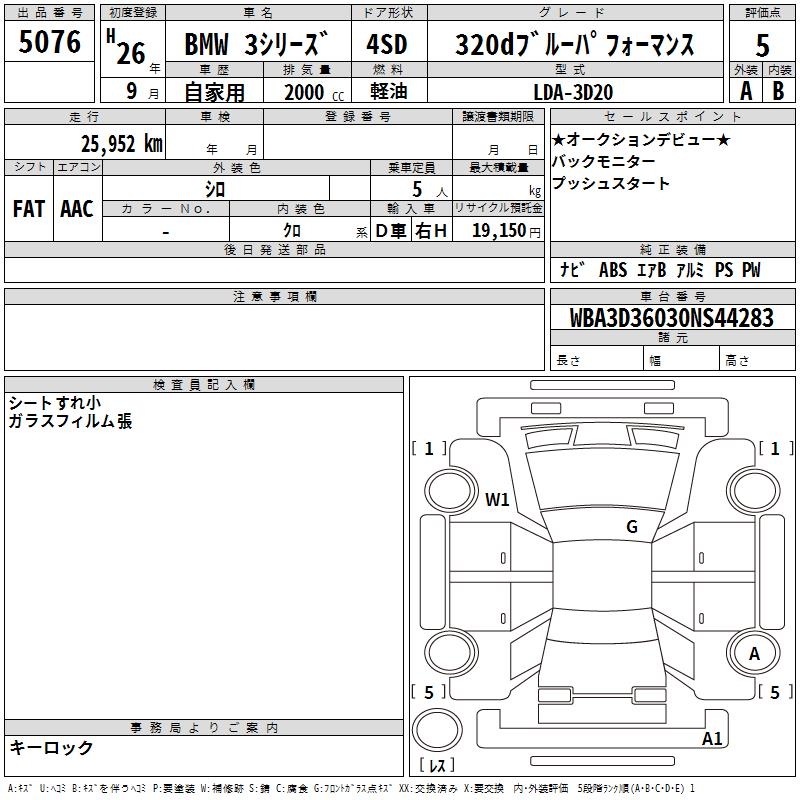Click the model code LDA-3D20
Screen dimensions: 800x800
[573, 92]
